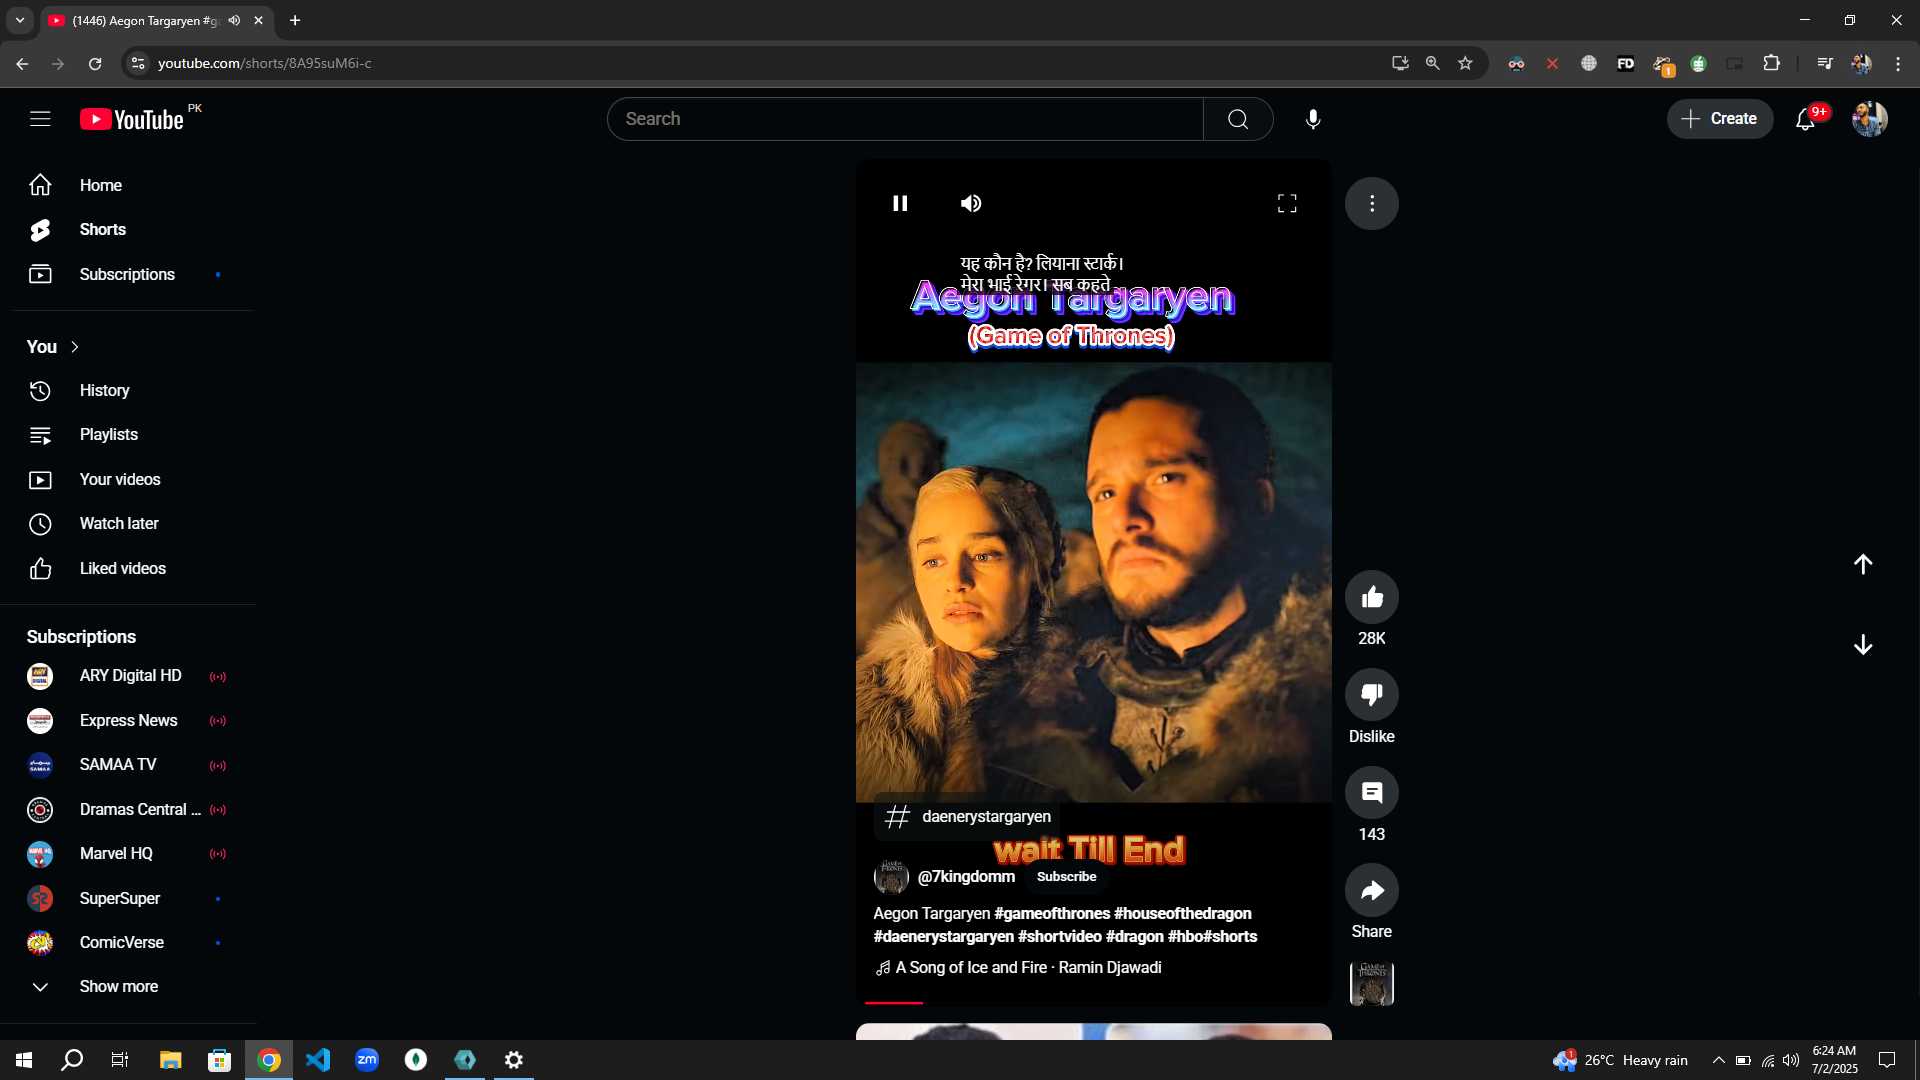
Task: Open Shorts in the sidebar
Action: pyautogui.click(x=126, y=230)
